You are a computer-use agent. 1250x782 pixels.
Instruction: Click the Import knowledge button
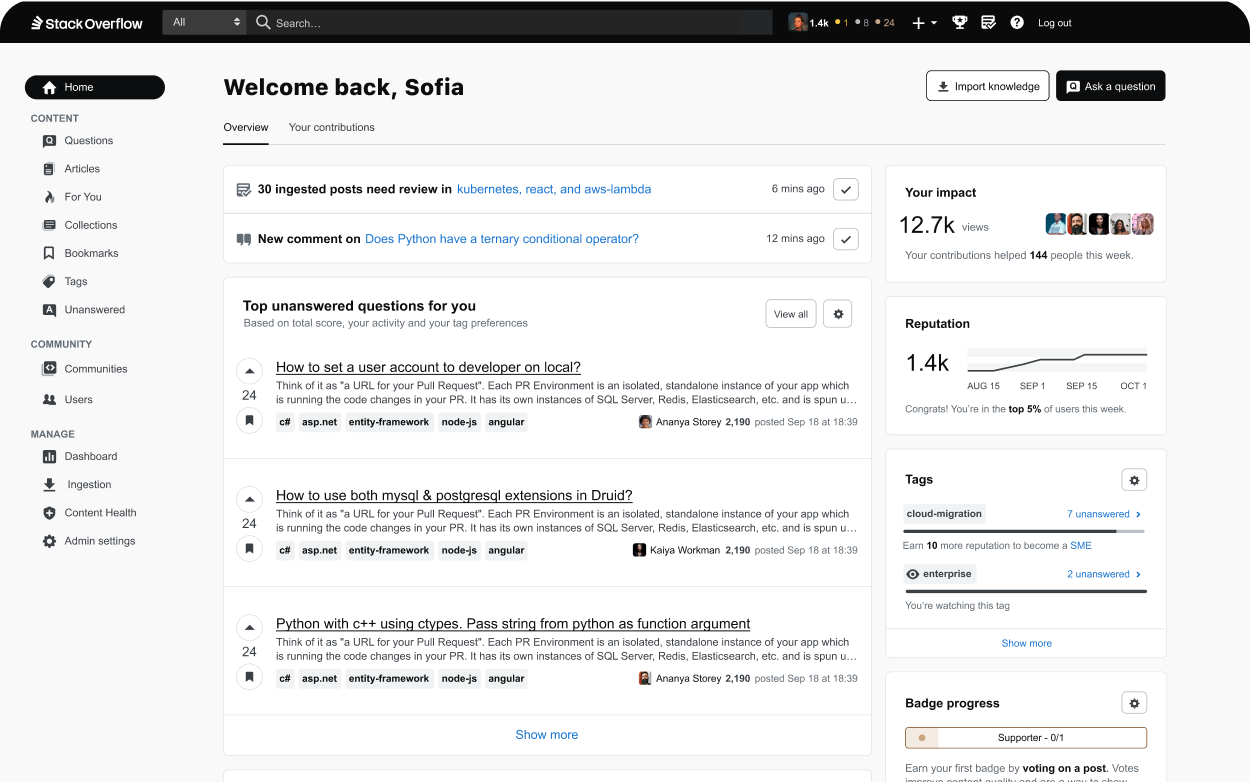click(x=987, y=86)
